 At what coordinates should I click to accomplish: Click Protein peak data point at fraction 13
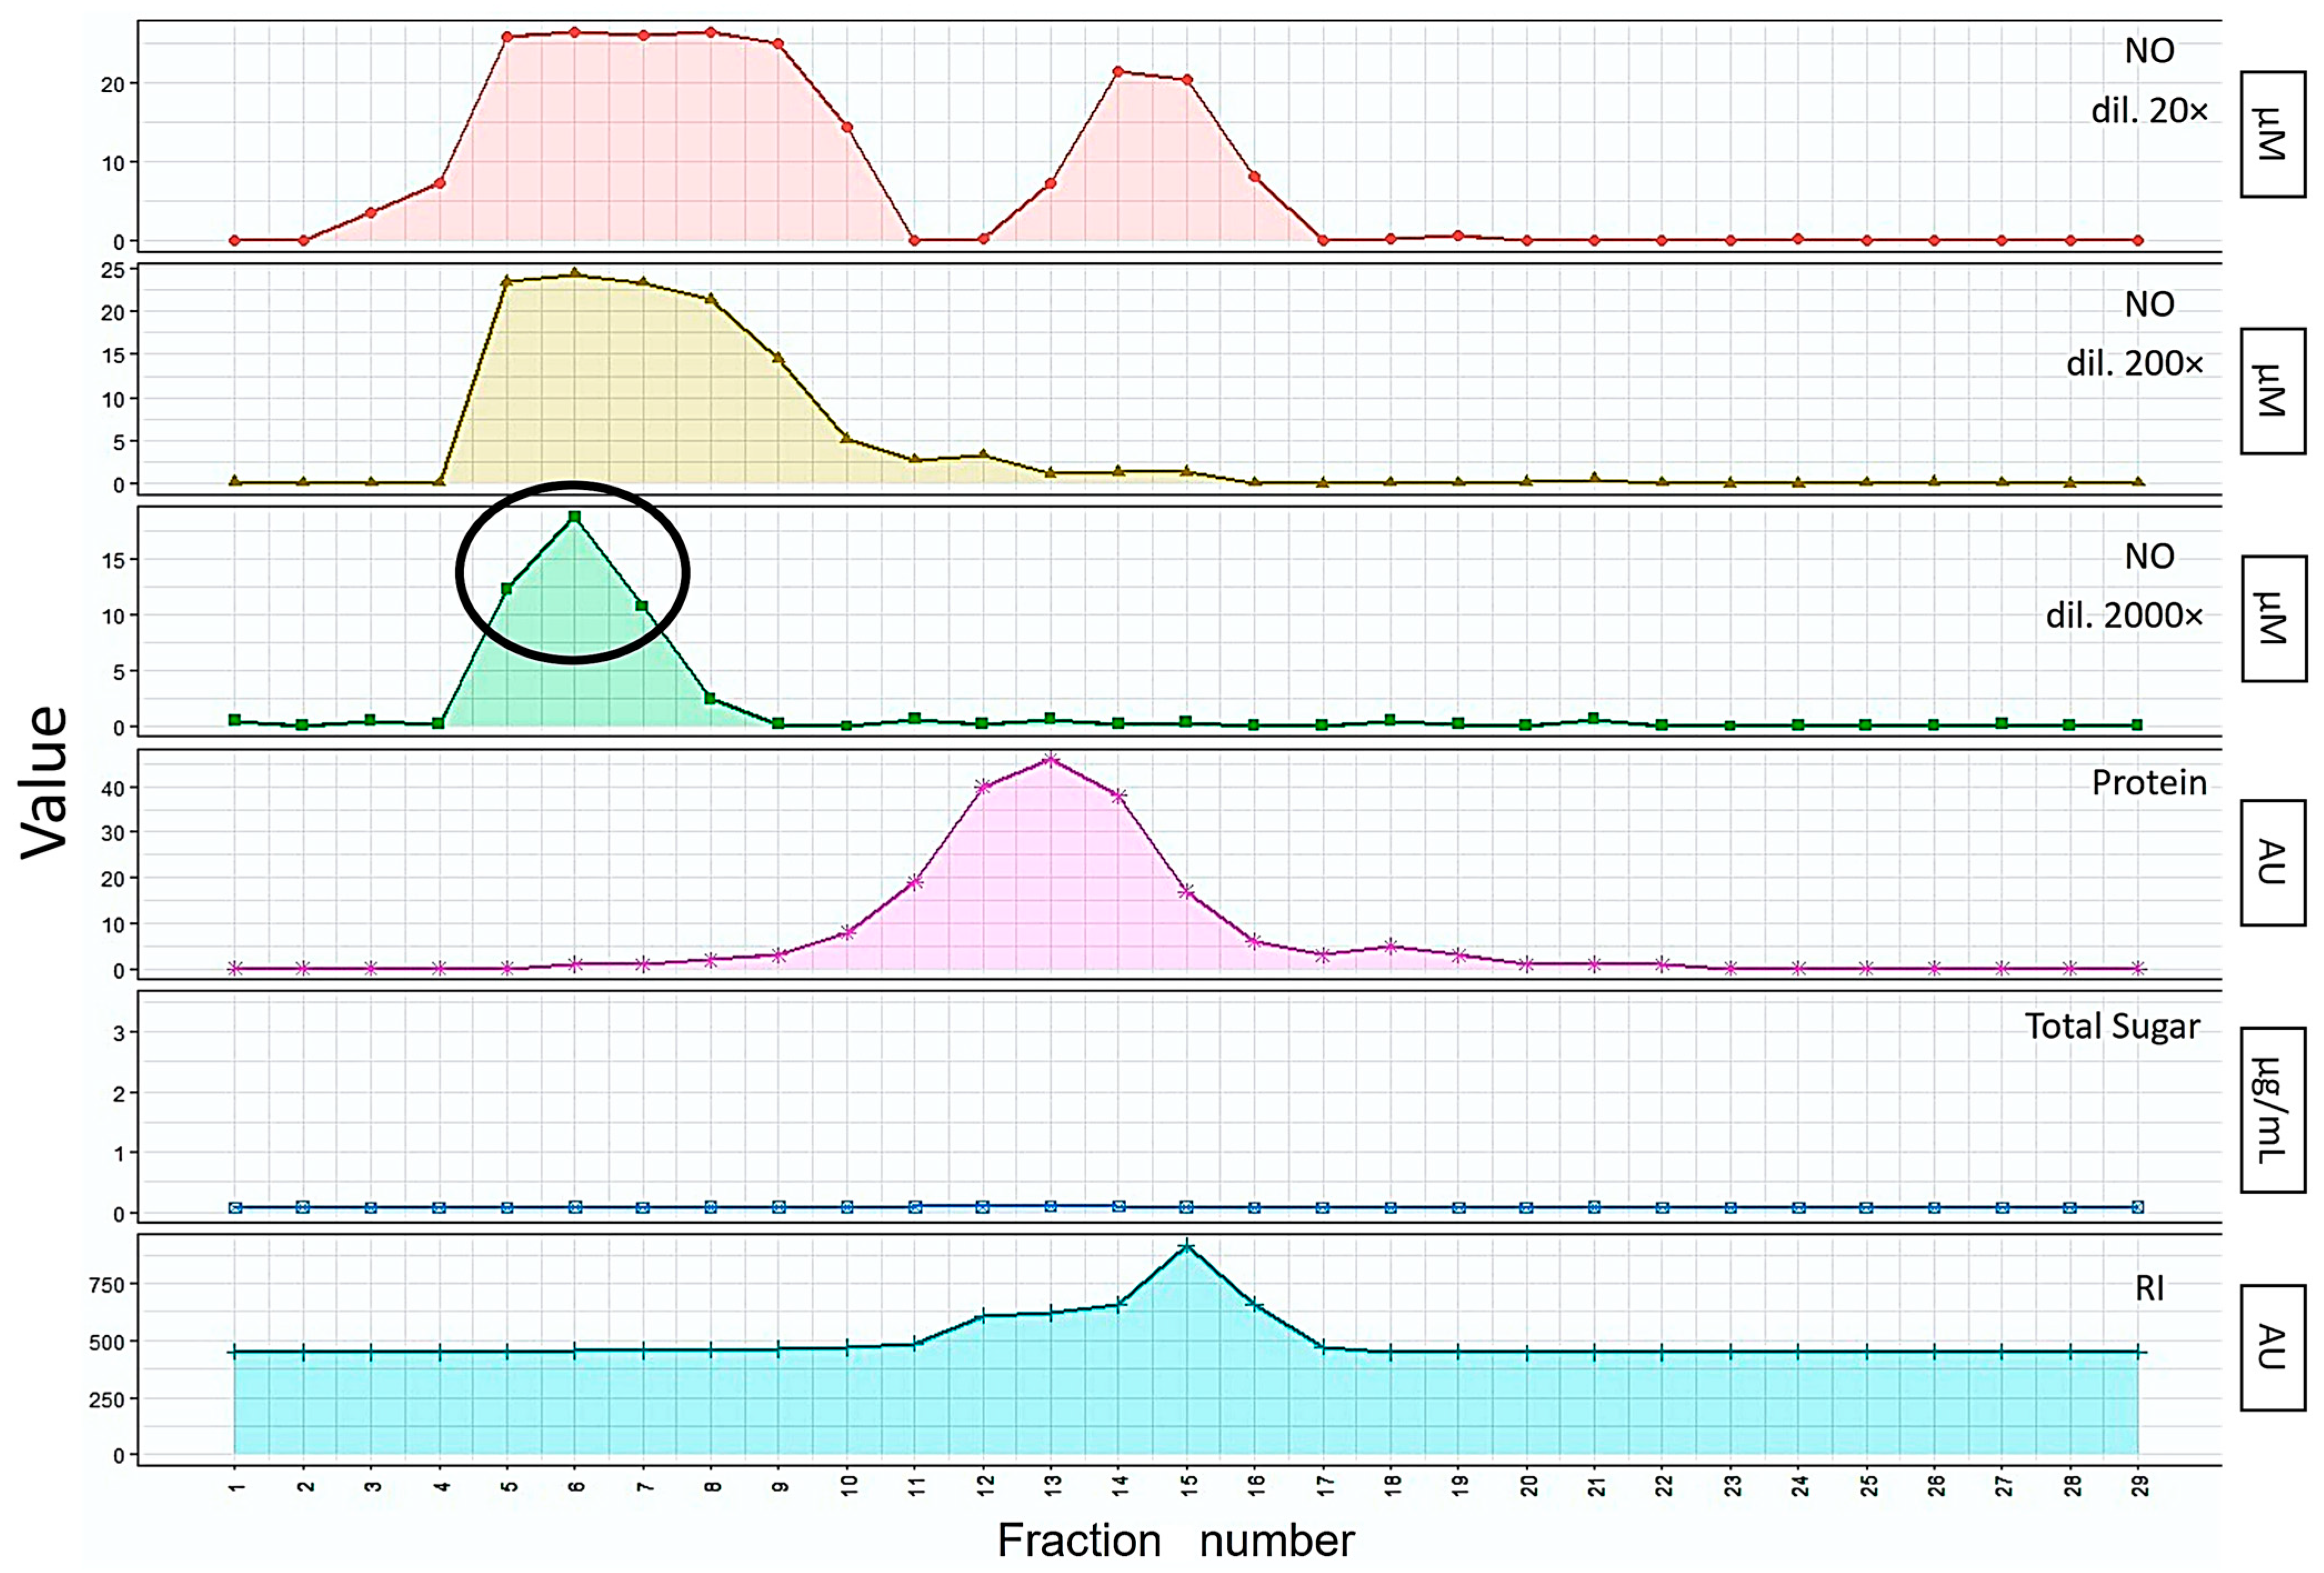[x=1050, y=760]
